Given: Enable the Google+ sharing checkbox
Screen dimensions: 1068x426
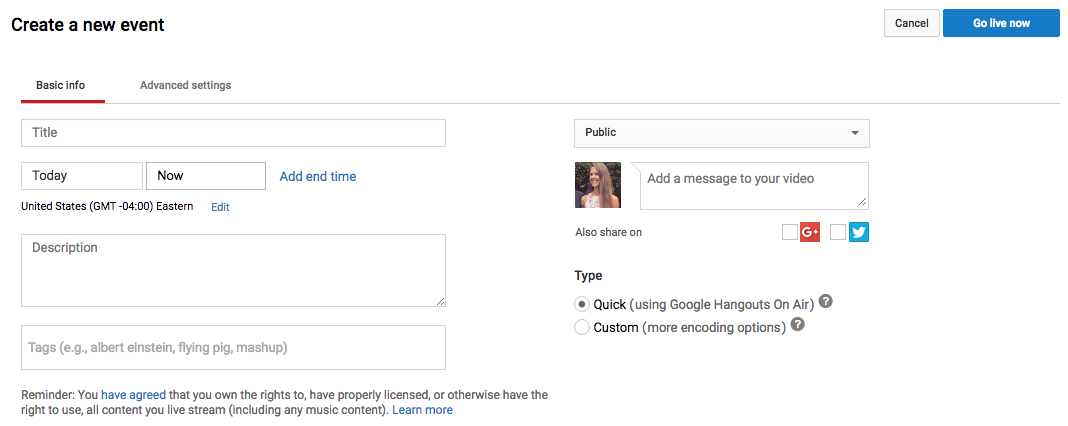Looking at the screenshot, I should point(790,232).
